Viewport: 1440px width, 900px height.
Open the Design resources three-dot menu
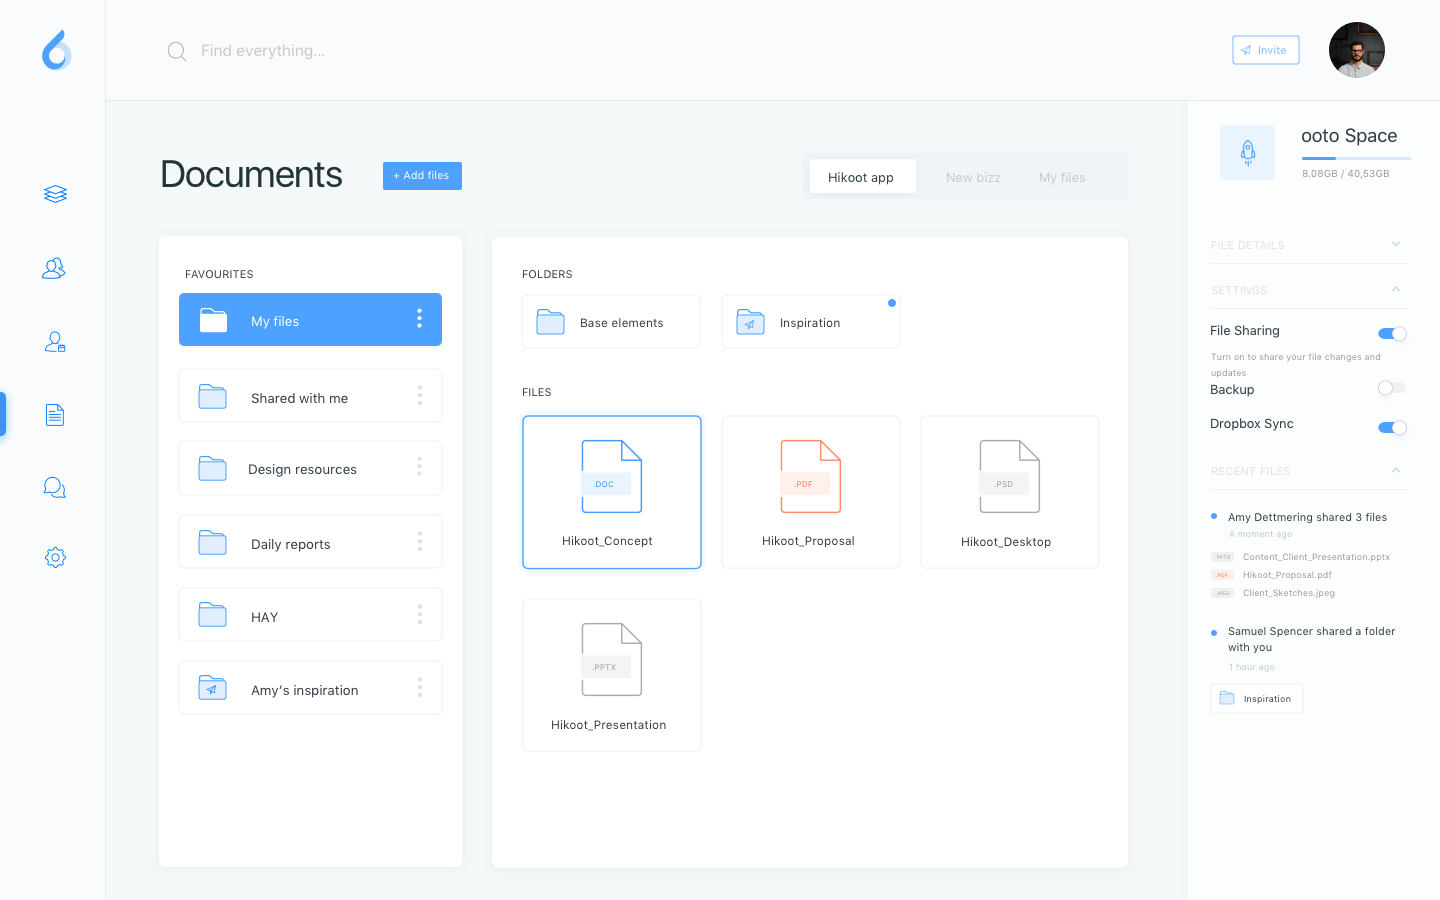pyautogui.click(x=420, y=467)
